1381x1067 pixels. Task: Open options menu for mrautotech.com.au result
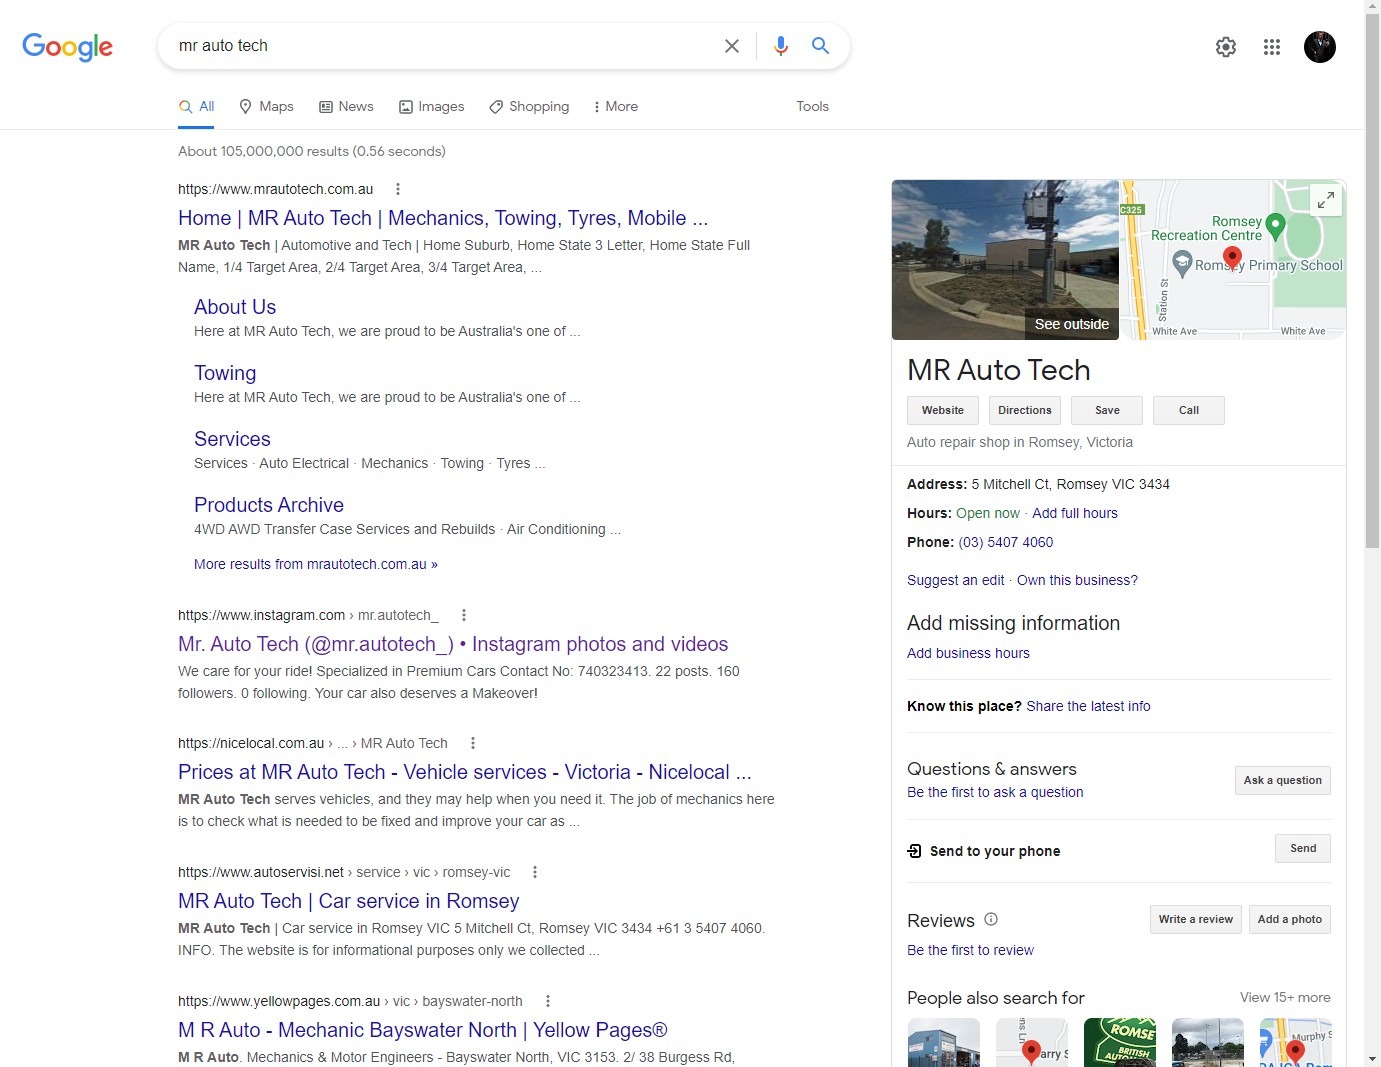[398, 189]
